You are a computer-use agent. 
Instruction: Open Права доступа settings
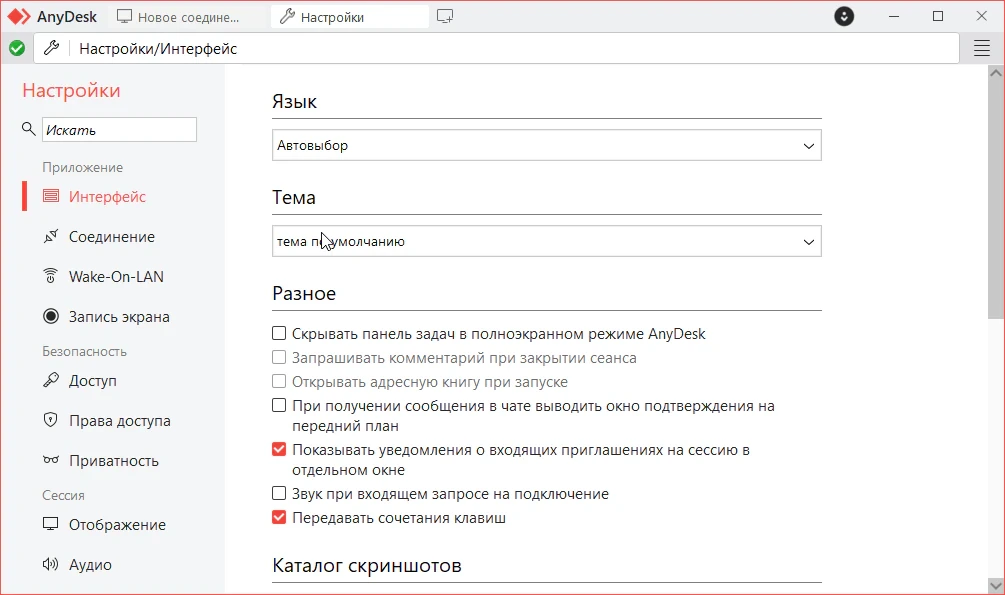(120, 421)
